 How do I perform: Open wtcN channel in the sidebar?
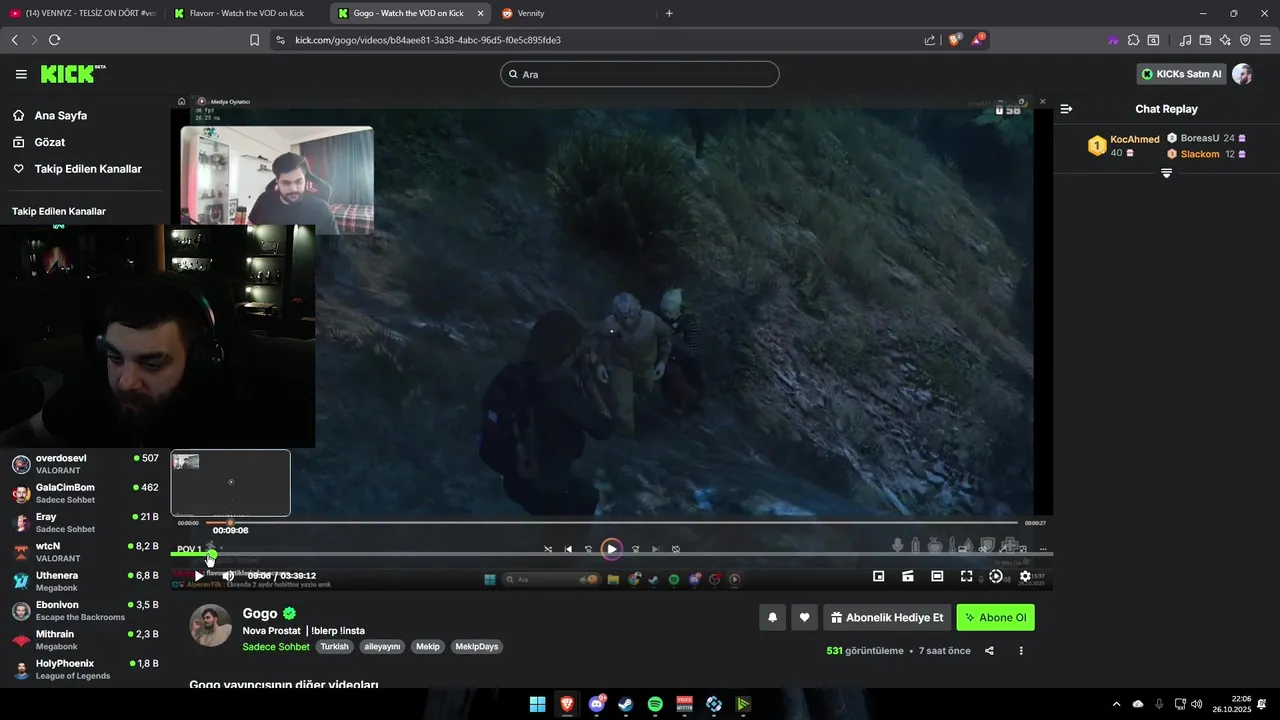click(x=85, y=552)
